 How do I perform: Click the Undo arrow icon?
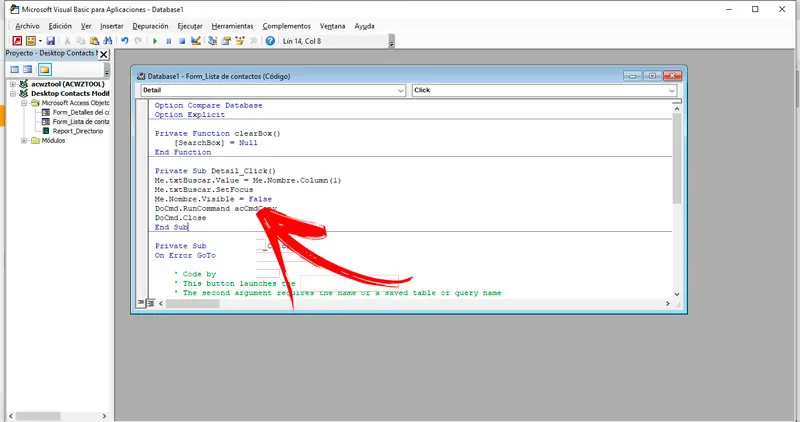coord(124,41)
